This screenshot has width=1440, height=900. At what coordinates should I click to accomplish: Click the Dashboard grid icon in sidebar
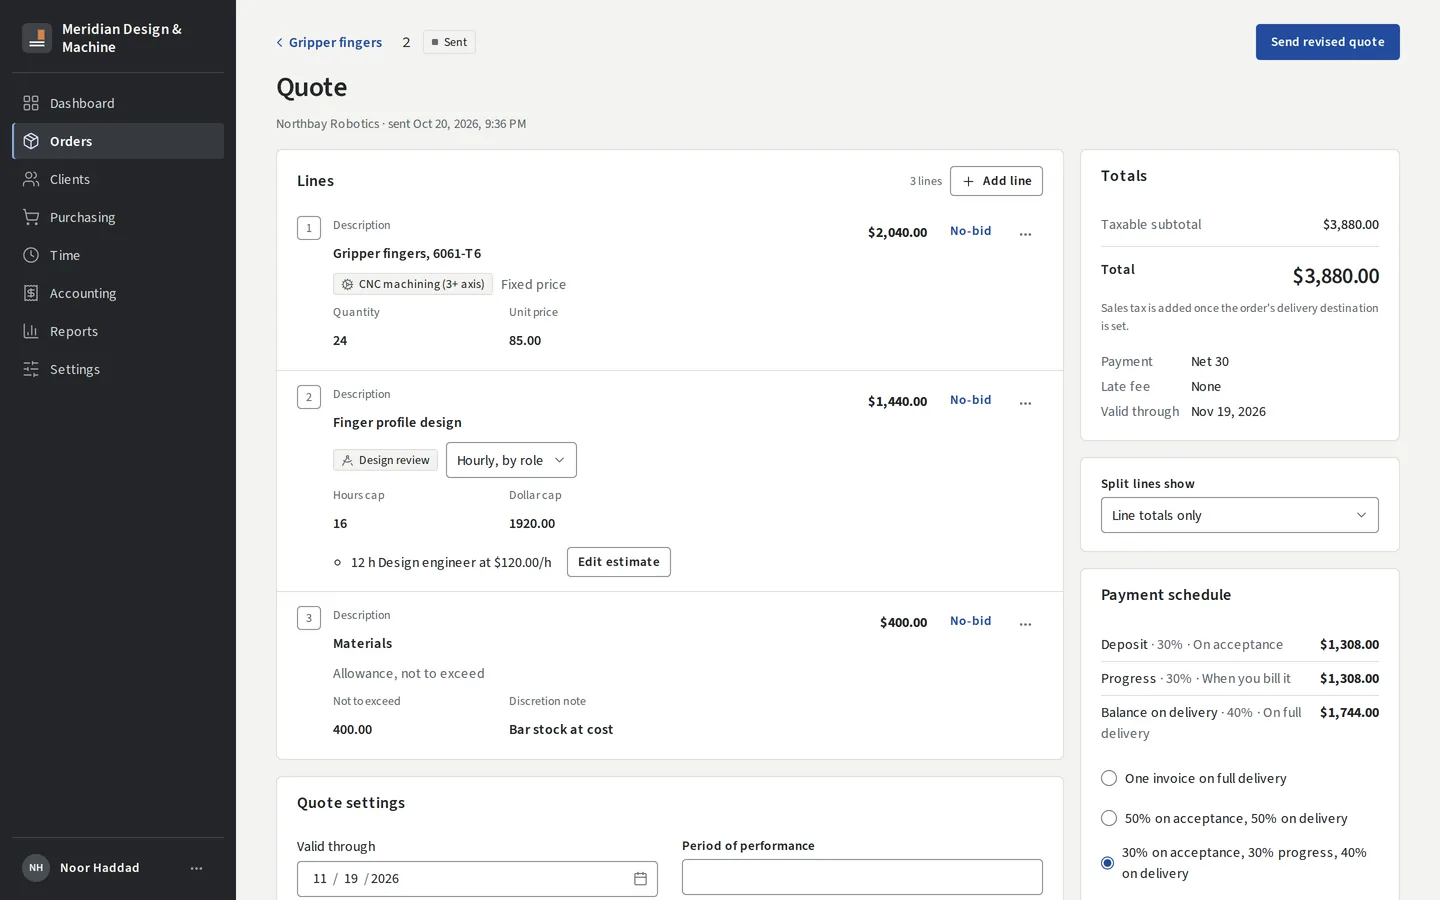coord(31,103)
